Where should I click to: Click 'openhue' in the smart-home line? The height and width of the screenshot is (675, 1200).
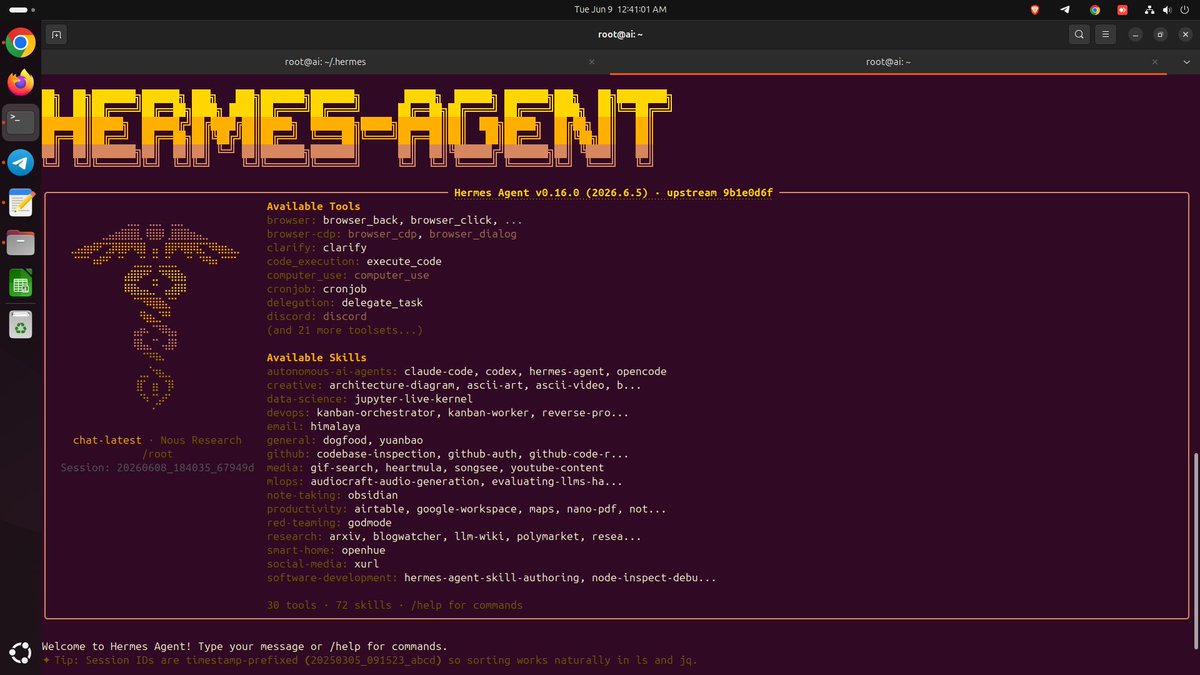click(363, 550)
